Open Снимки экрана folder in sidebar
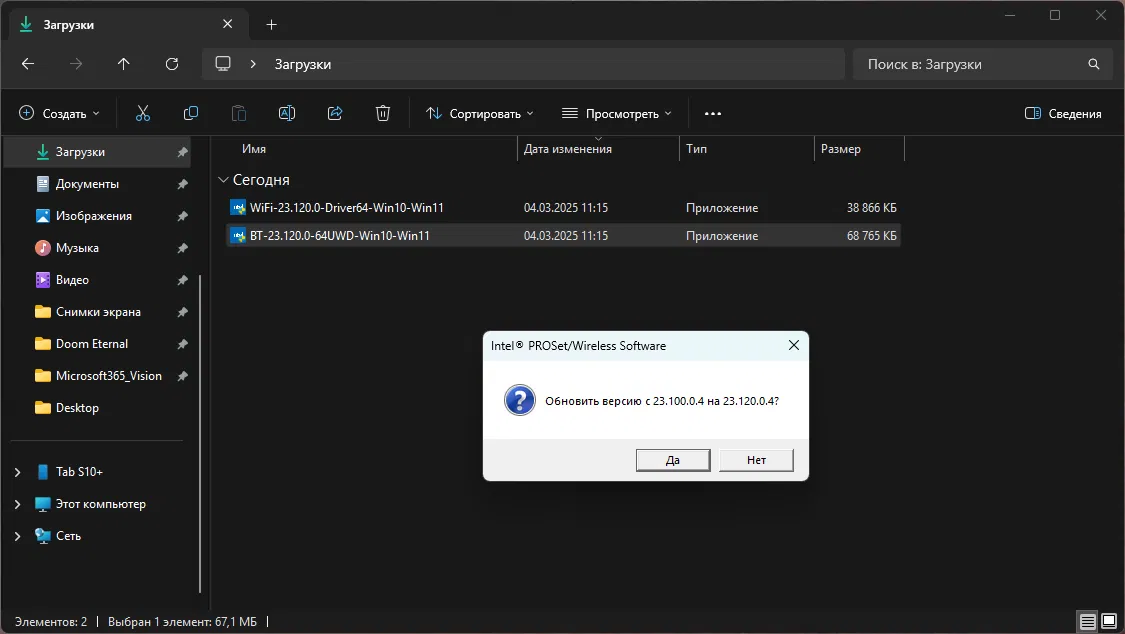 tap(97, 312)
